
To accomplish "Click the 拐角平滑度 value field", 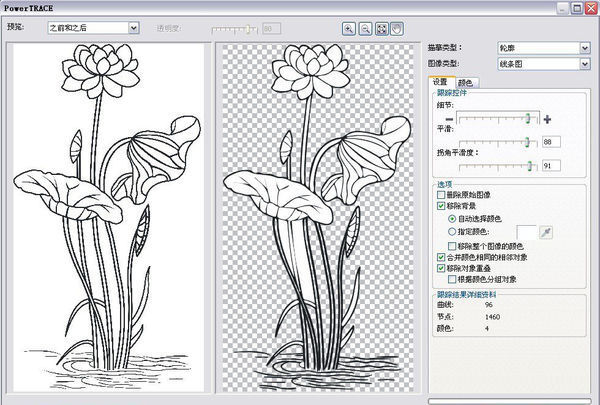I will point(553,165).
